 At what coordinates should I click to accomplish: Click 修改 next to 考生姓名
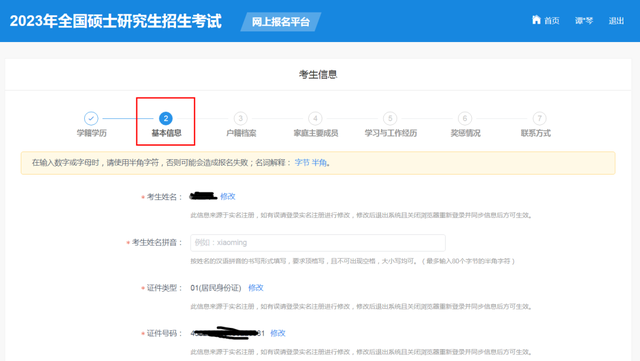click(228, 196)
